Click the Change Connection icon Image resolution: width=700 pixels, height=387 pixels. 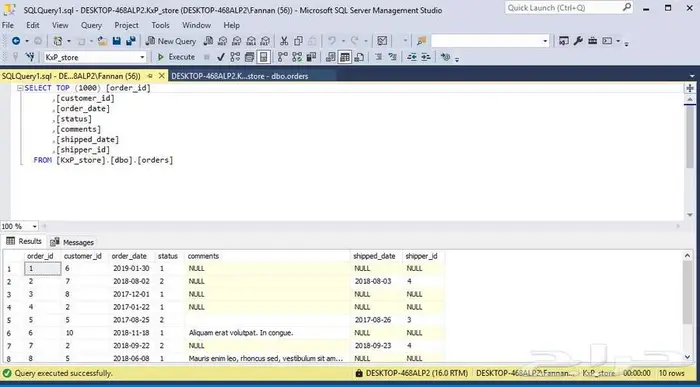coord(30,57)
